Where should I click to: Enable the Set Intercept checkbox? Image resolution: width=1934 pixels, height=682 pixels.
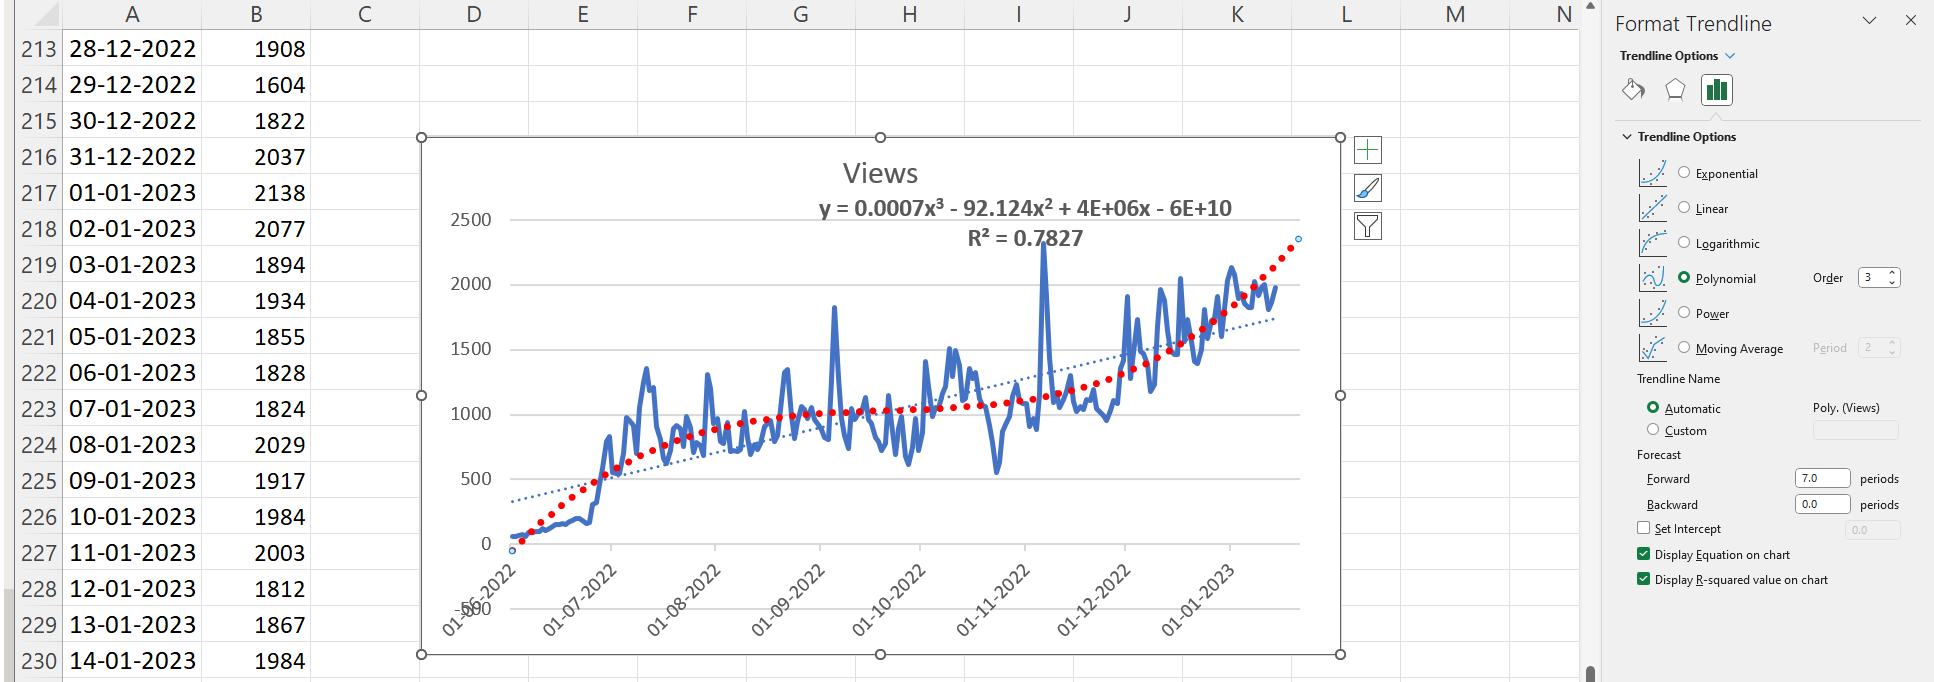click(x=1643, y=528)
